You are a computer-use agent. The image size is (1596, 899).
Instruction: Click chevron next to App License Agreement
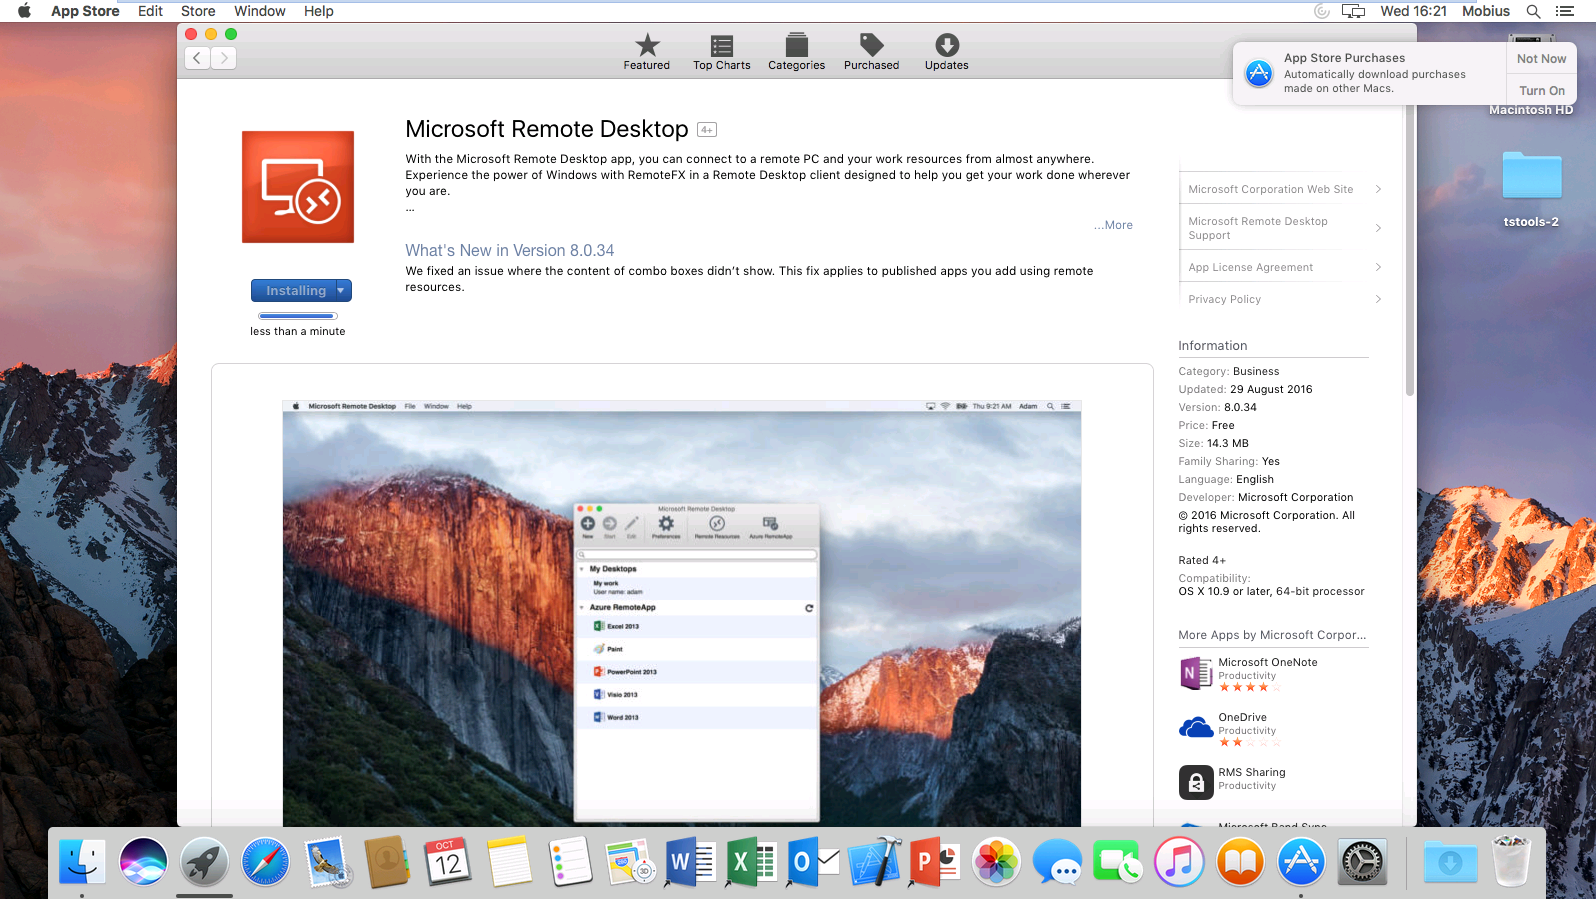(1378, 267)
